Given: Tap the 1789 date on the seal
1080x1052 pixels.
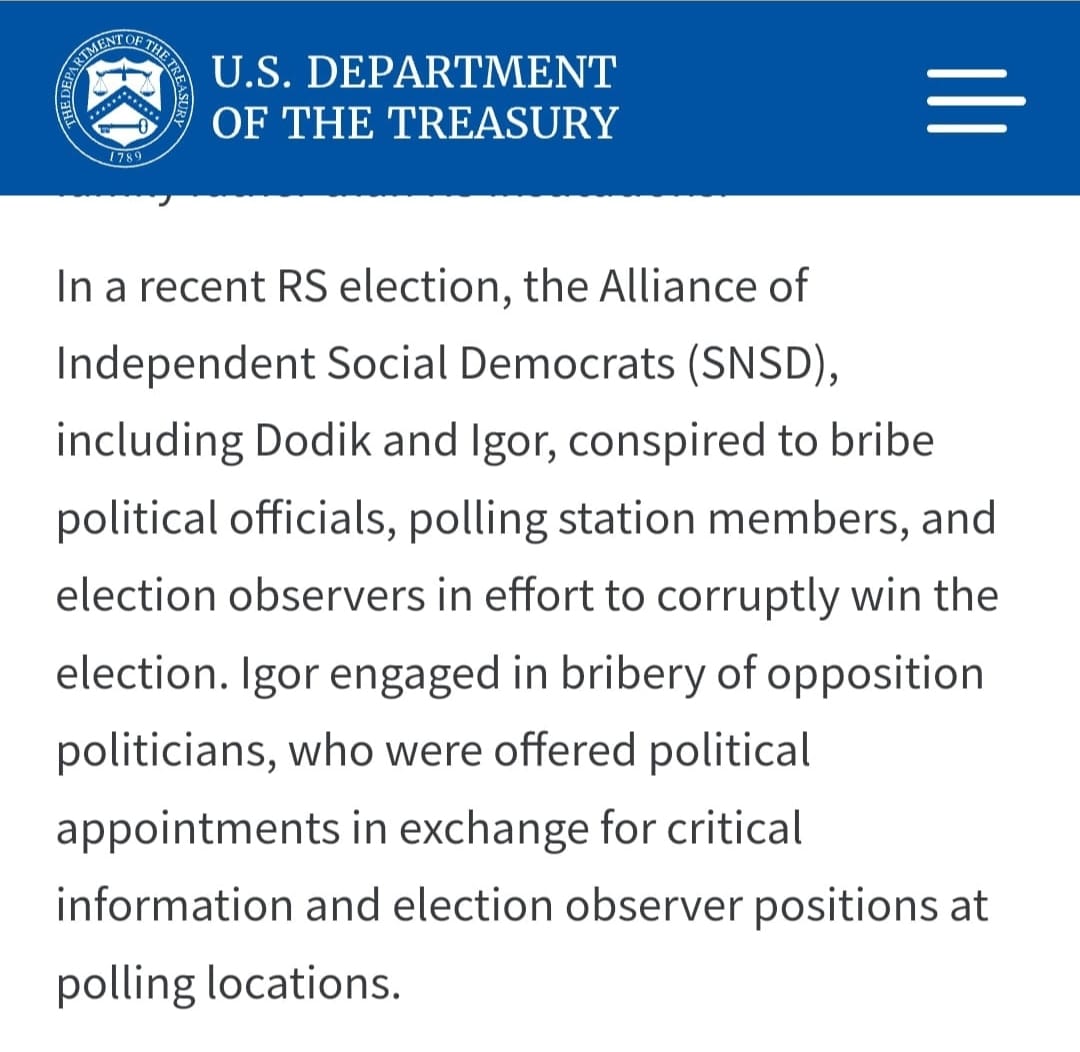Looking at the screenshot, I should coord(125,156).
